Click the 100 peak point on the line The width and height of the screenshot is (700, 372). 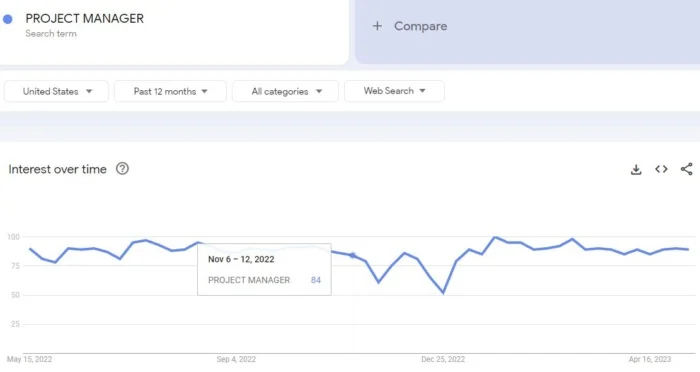[495, 237]
